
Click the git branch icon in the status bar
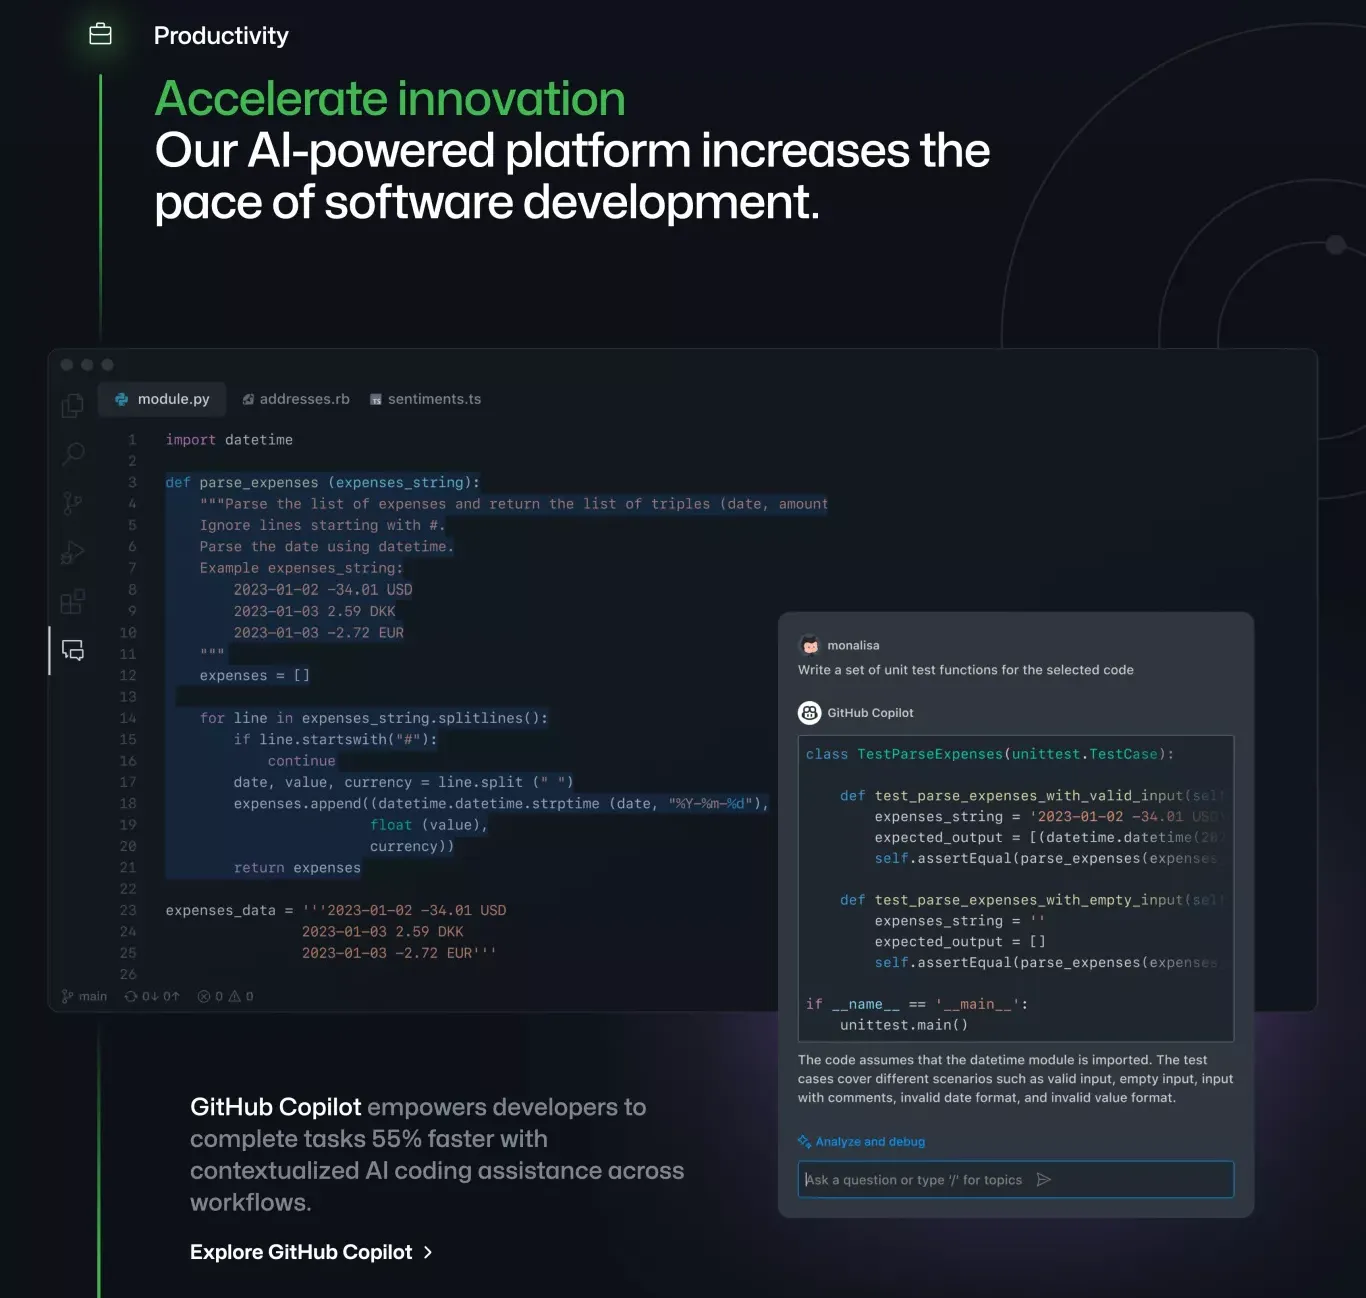click(67, 996)
